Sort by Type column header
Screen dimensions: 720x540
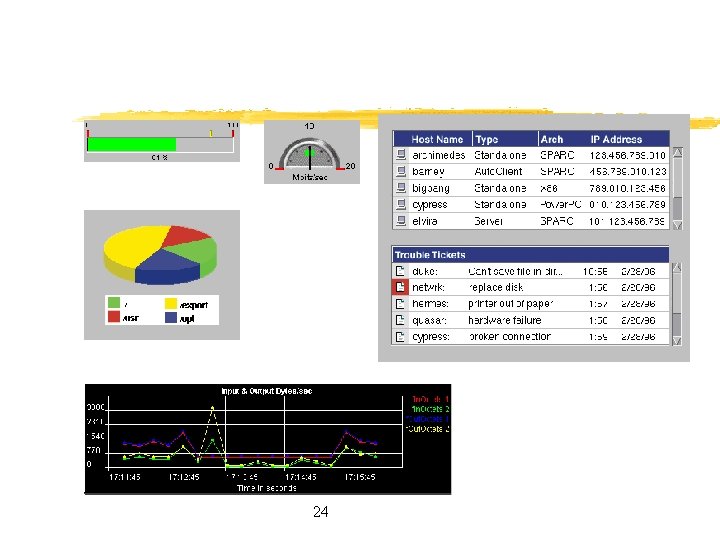[x=487, y=139]
